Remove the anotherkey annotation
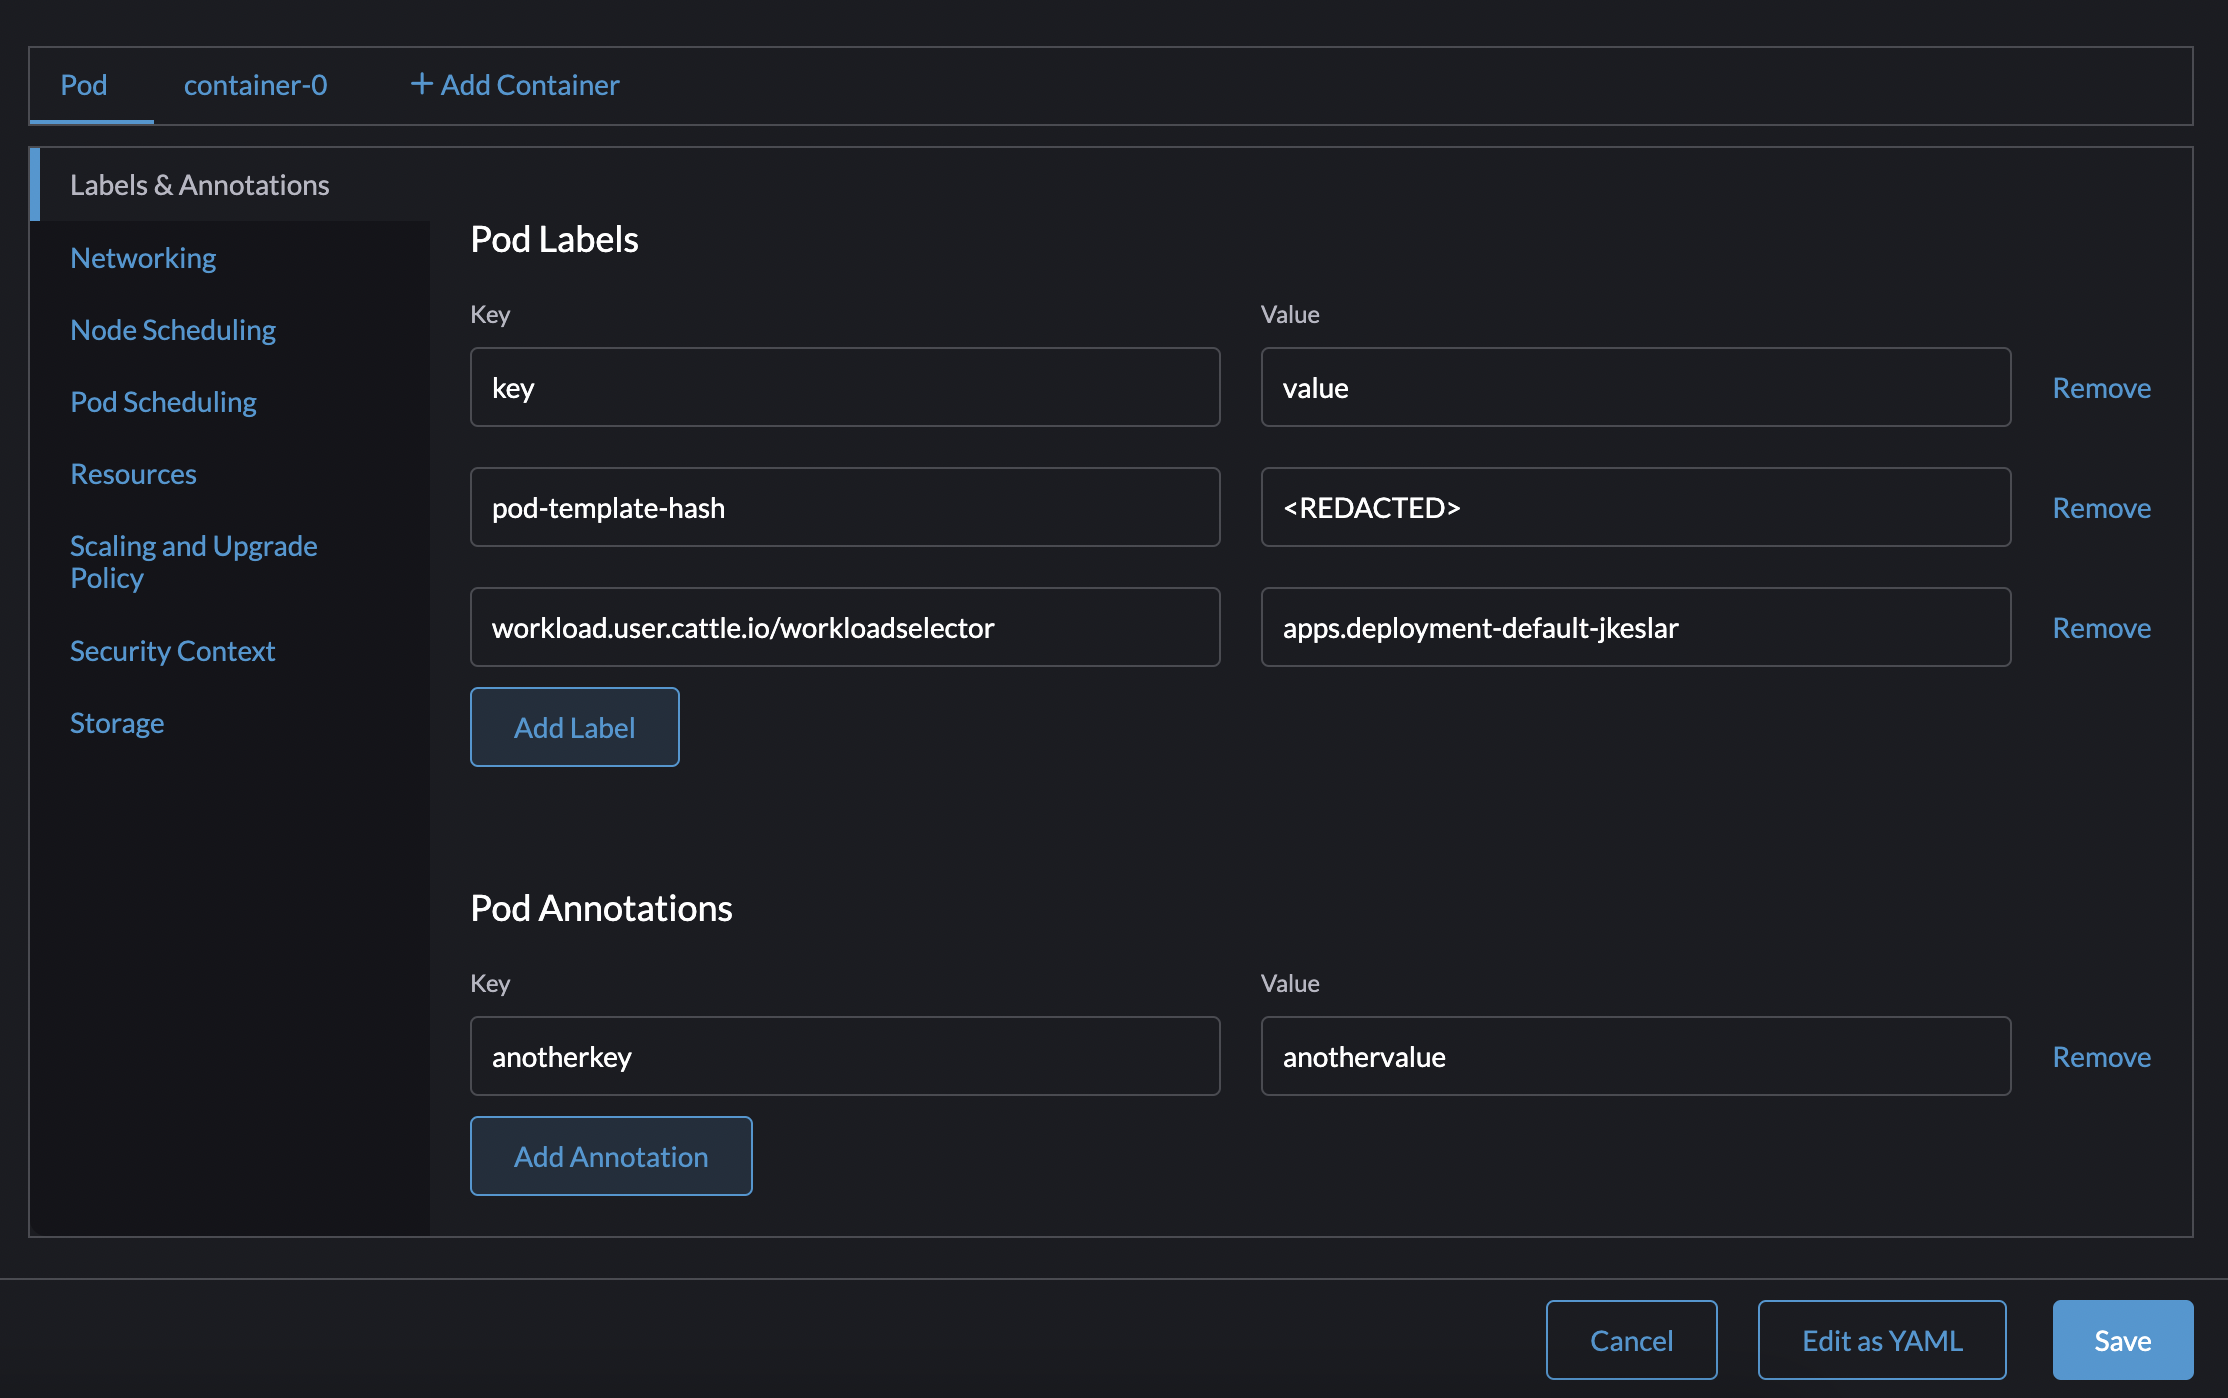The height and width of the screenshot is (1398, 2228). click(x=2101, y=1056)
